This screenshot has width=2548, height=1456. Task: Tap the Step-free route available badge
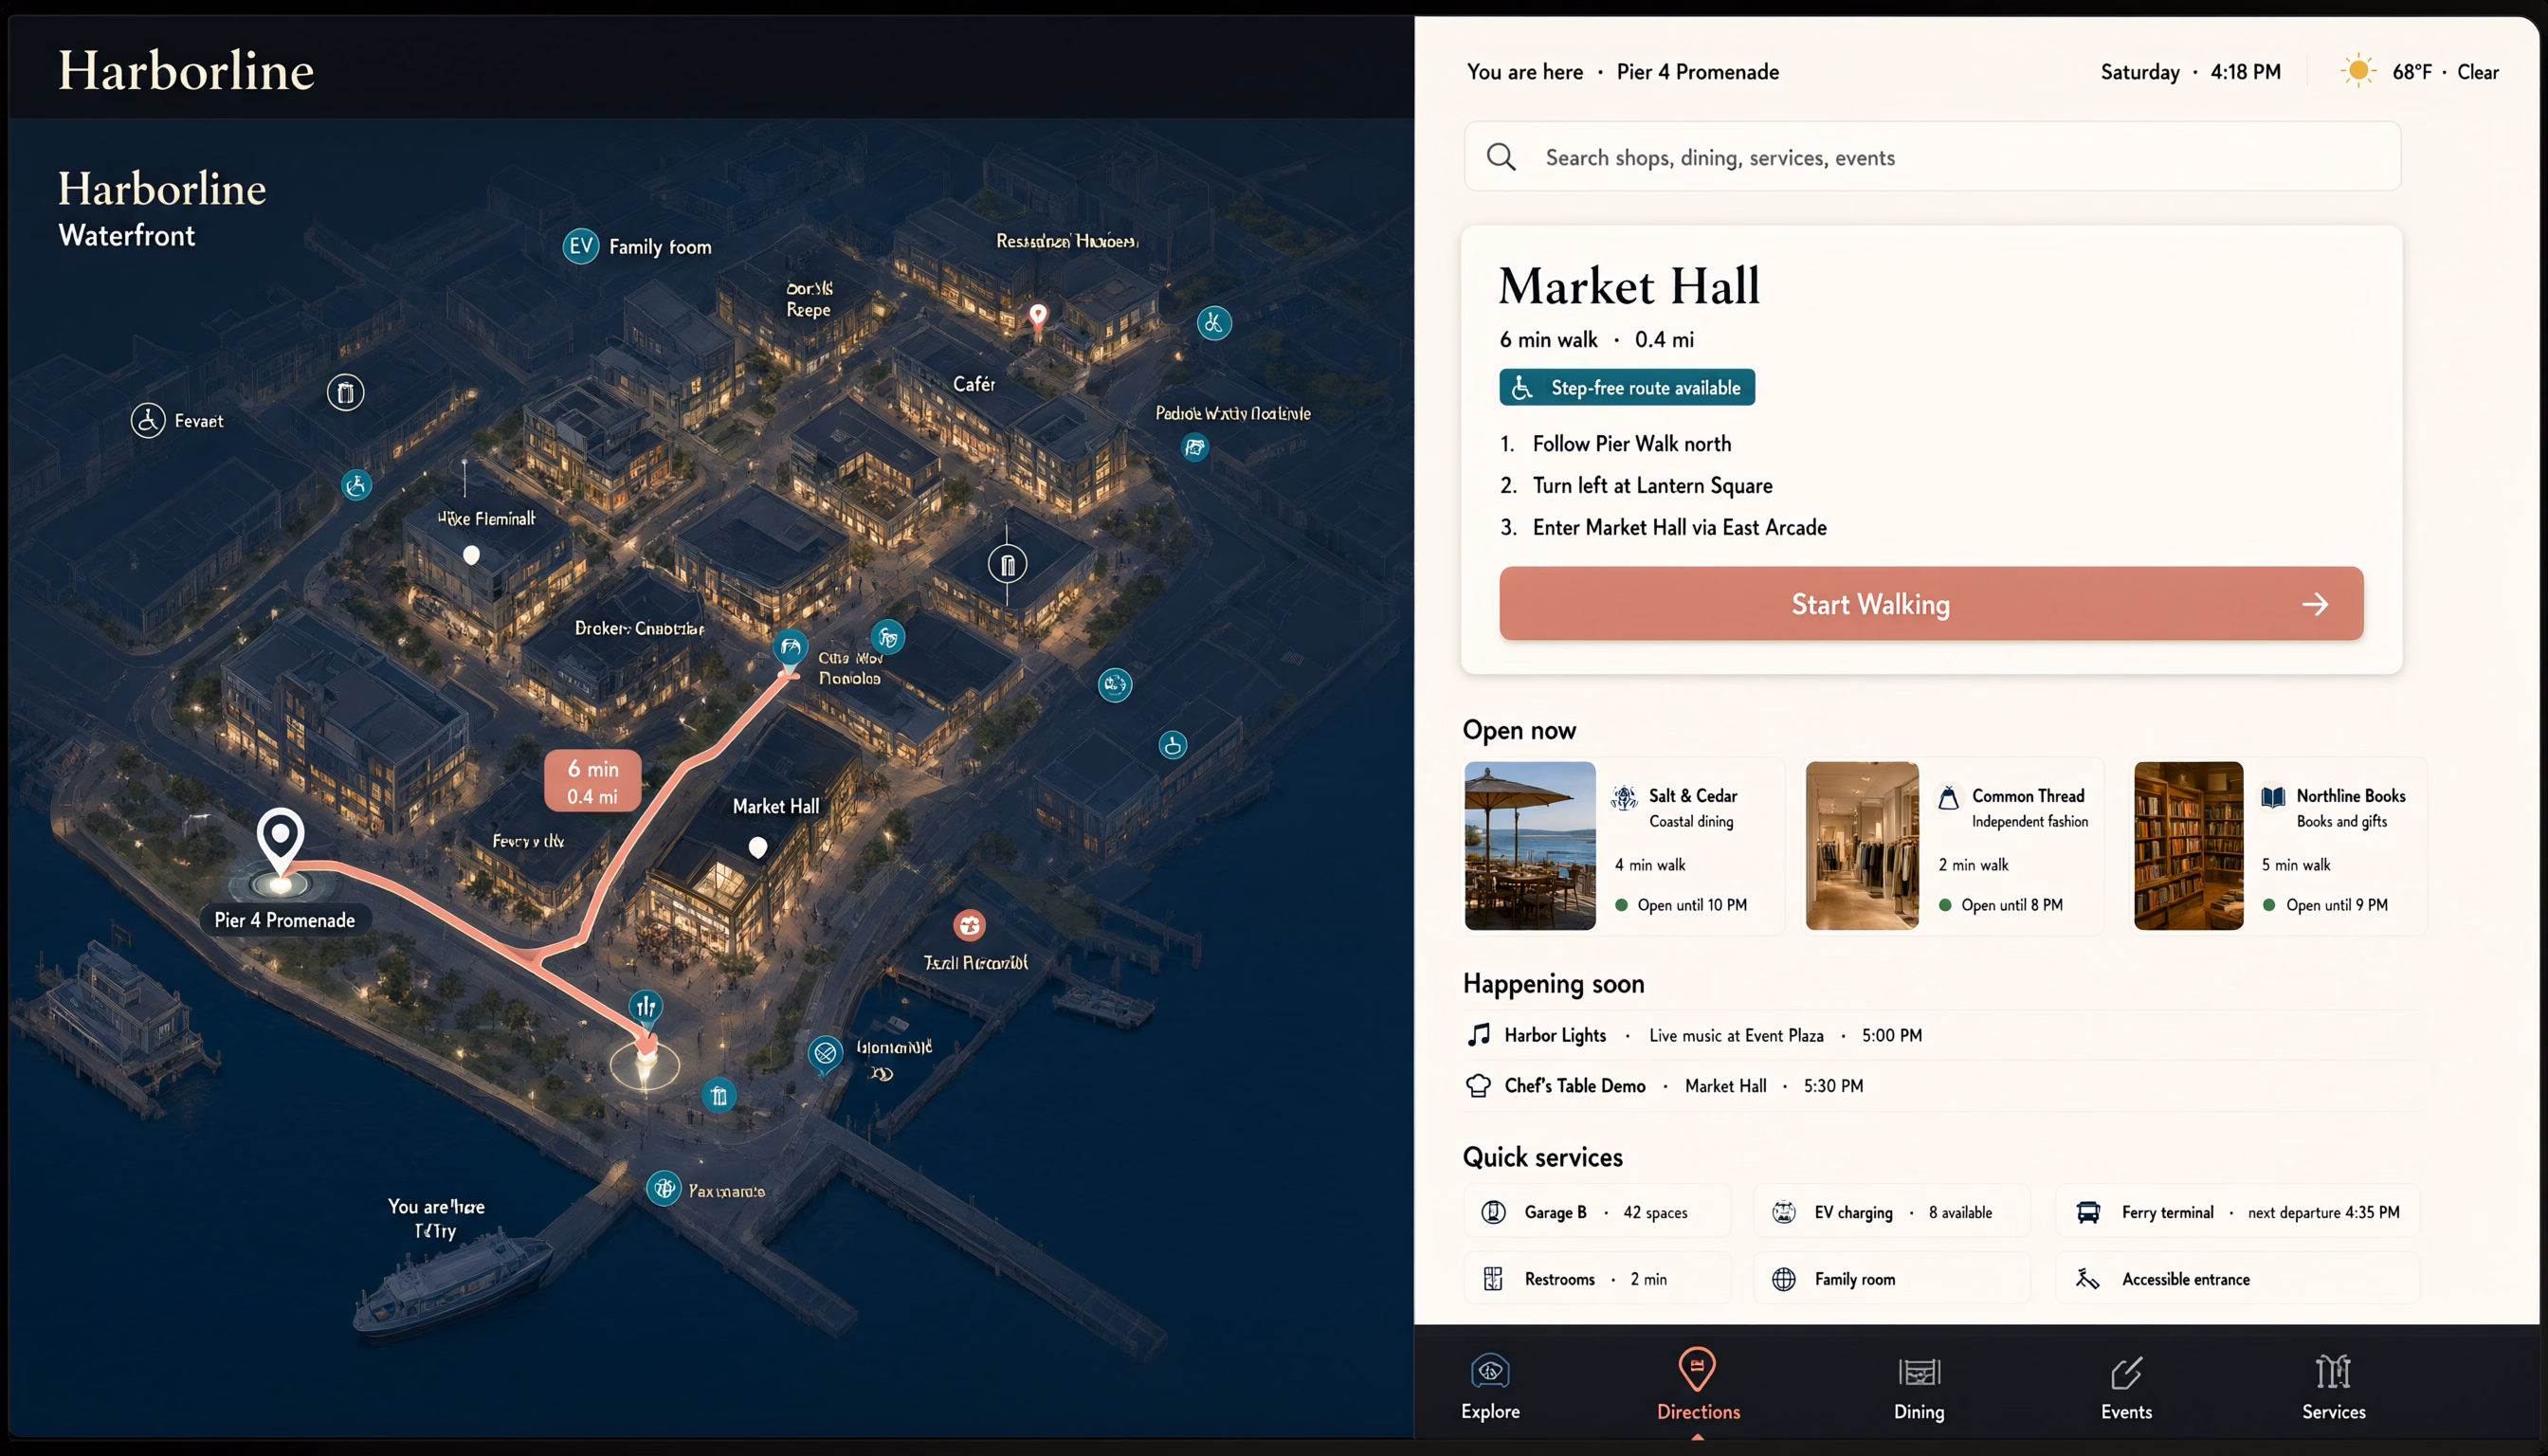(1627, 388)
